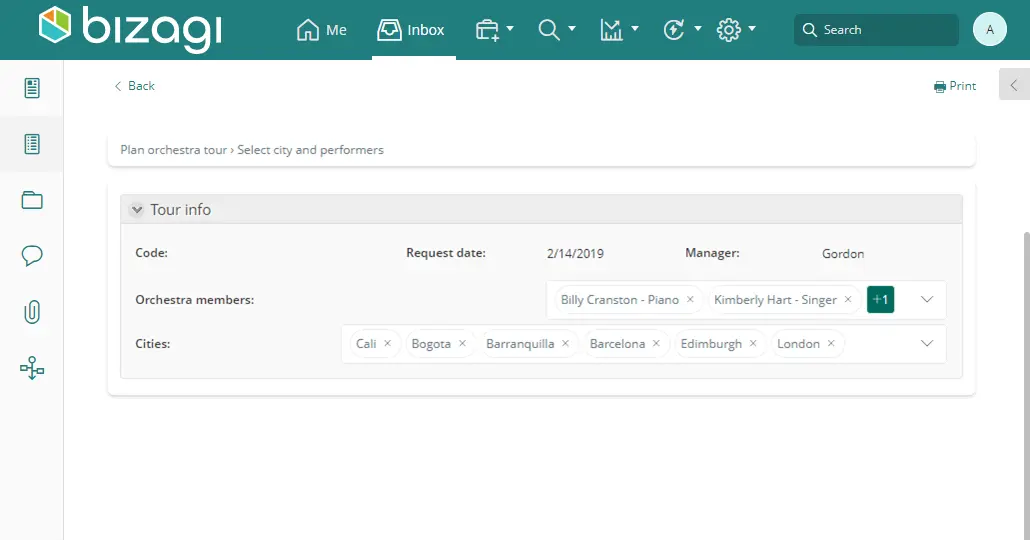Open the New Case briefcase icon menu
Viewport: 1030px width, 541px height.
coord(494,30)
